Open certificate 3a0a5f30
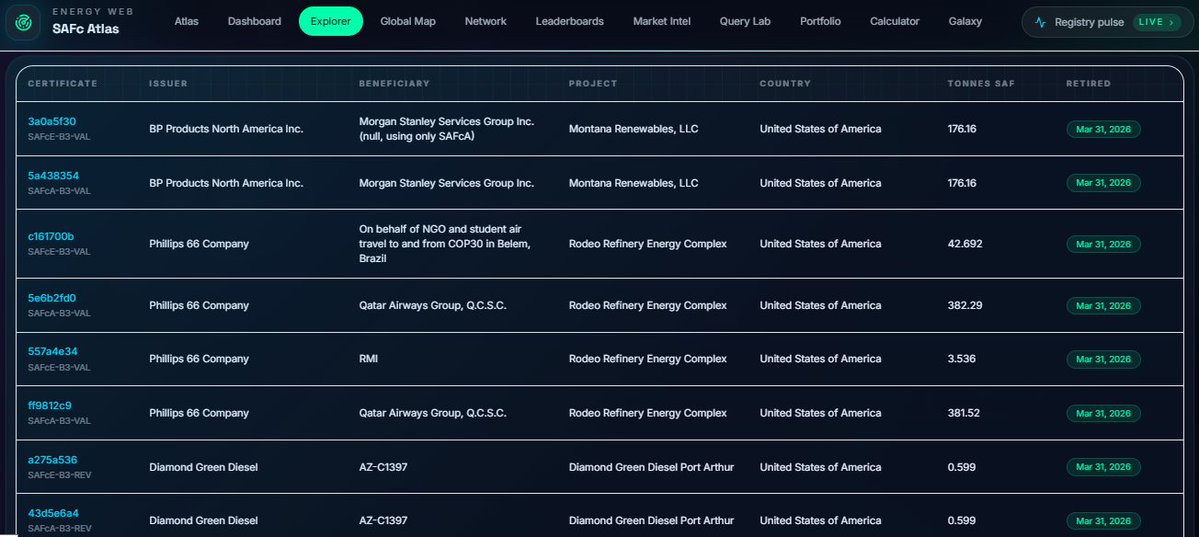 (x=52, y=121)
